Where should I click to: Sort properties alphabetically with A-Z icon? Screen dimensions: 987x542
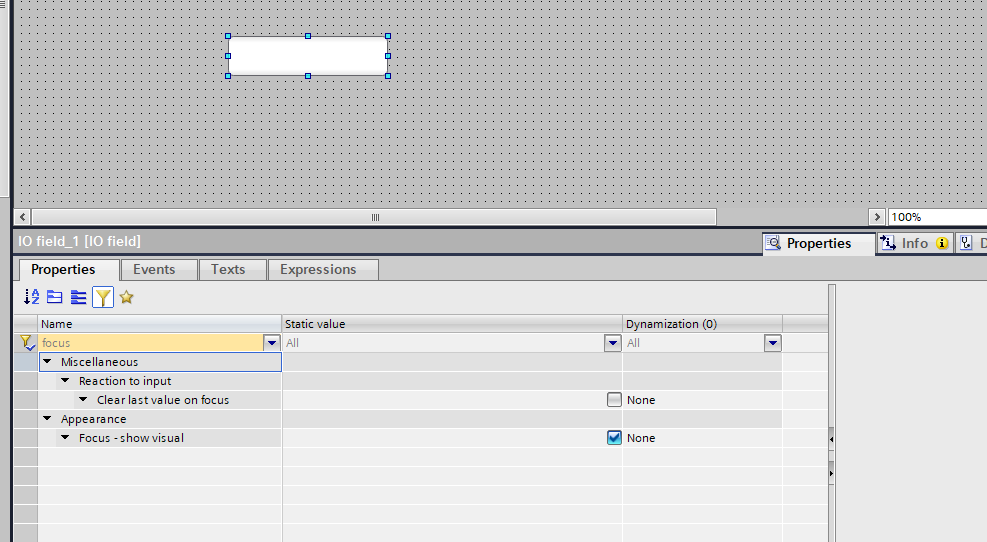pyautogui.click(x=31, y=296)
